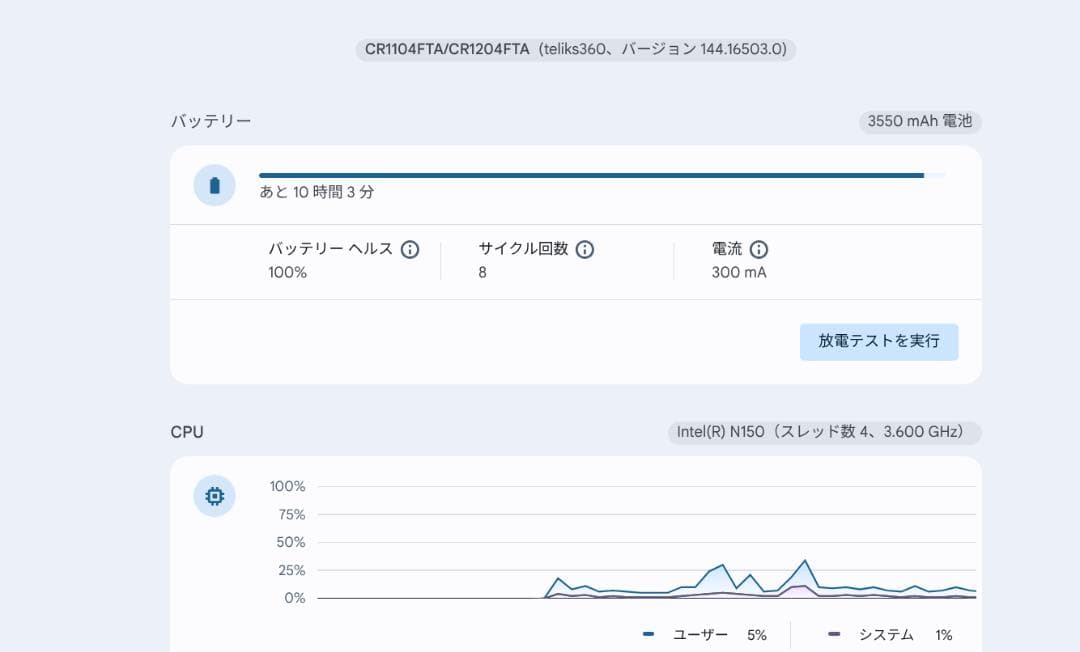
Task: Open the サイクル回数 info tooltip icon
Action: click(x=587, y=249)
